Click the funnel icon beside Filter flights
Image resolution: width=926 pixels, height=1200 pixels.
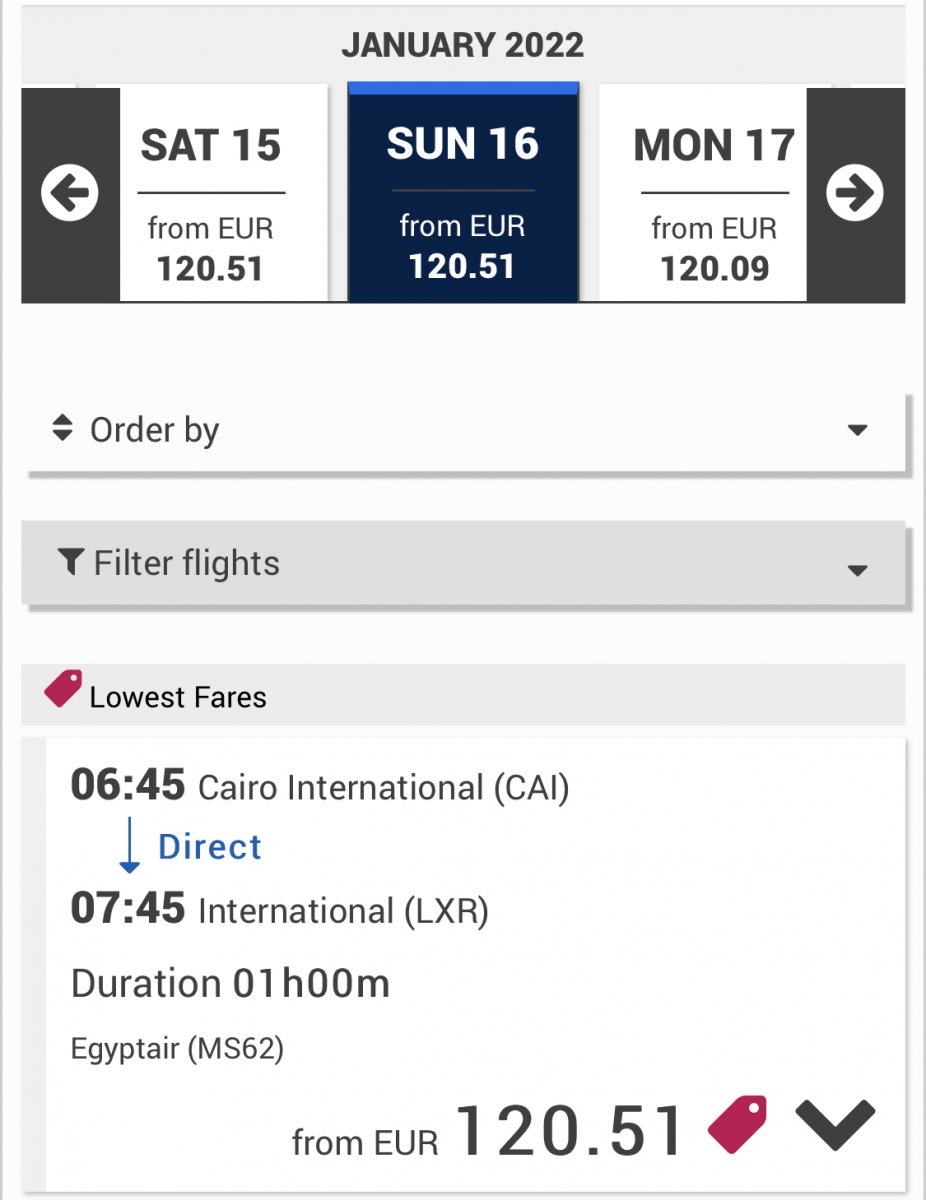pyautogui.click(x=70, y=562)
